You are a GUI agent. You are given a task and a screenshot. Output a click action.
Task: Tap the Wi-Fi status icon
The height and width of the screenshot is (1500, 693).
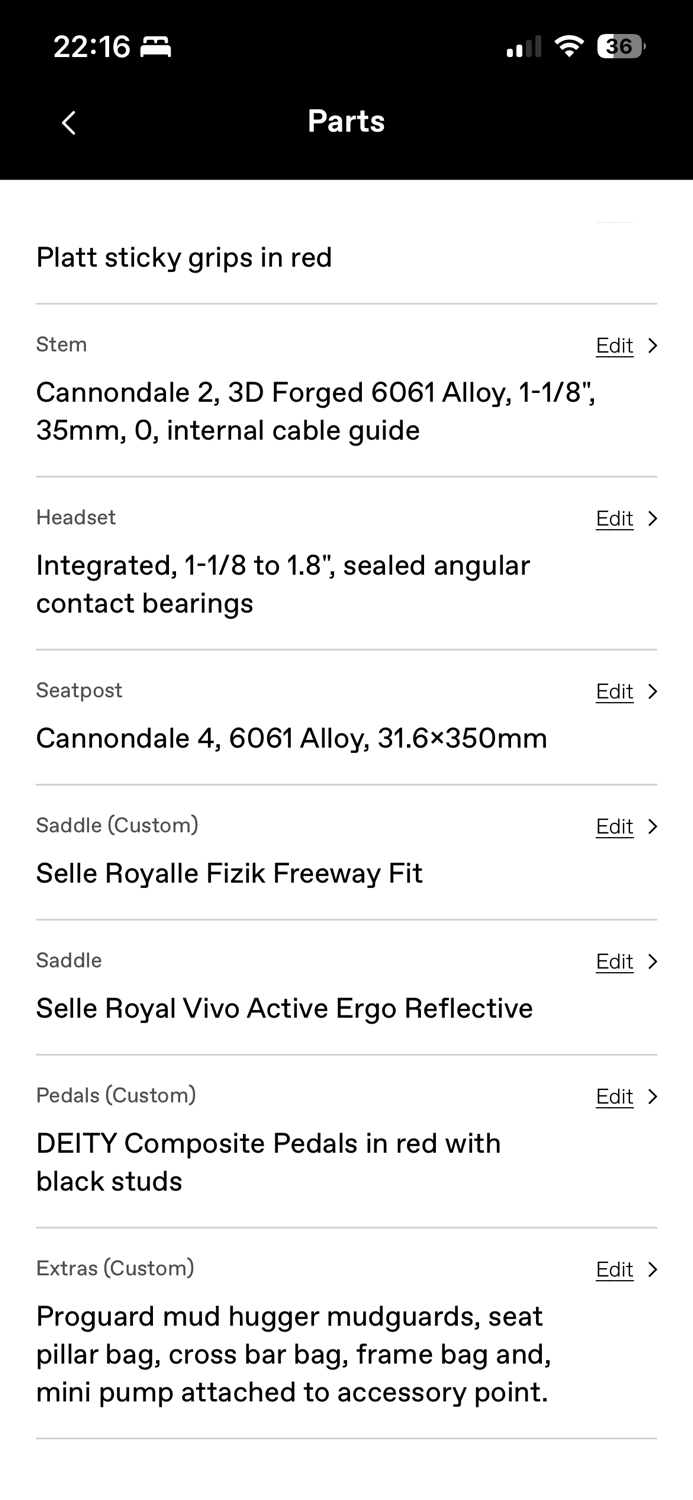(569, 47)
